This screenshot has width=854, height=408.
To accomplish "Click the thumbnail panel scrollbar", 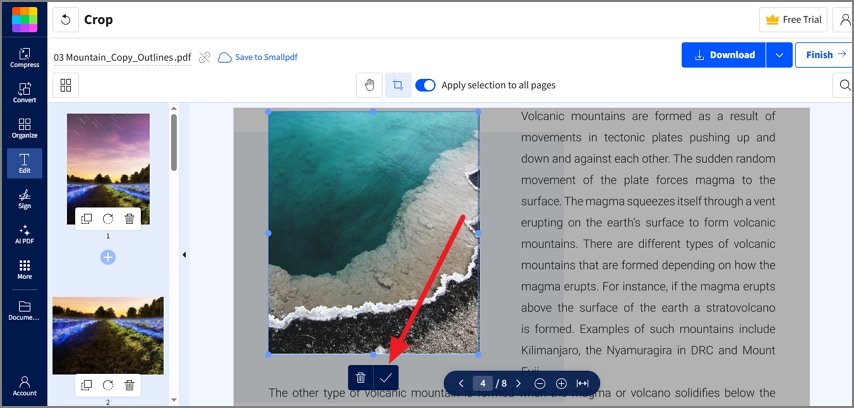I will (x=174, y=142).
